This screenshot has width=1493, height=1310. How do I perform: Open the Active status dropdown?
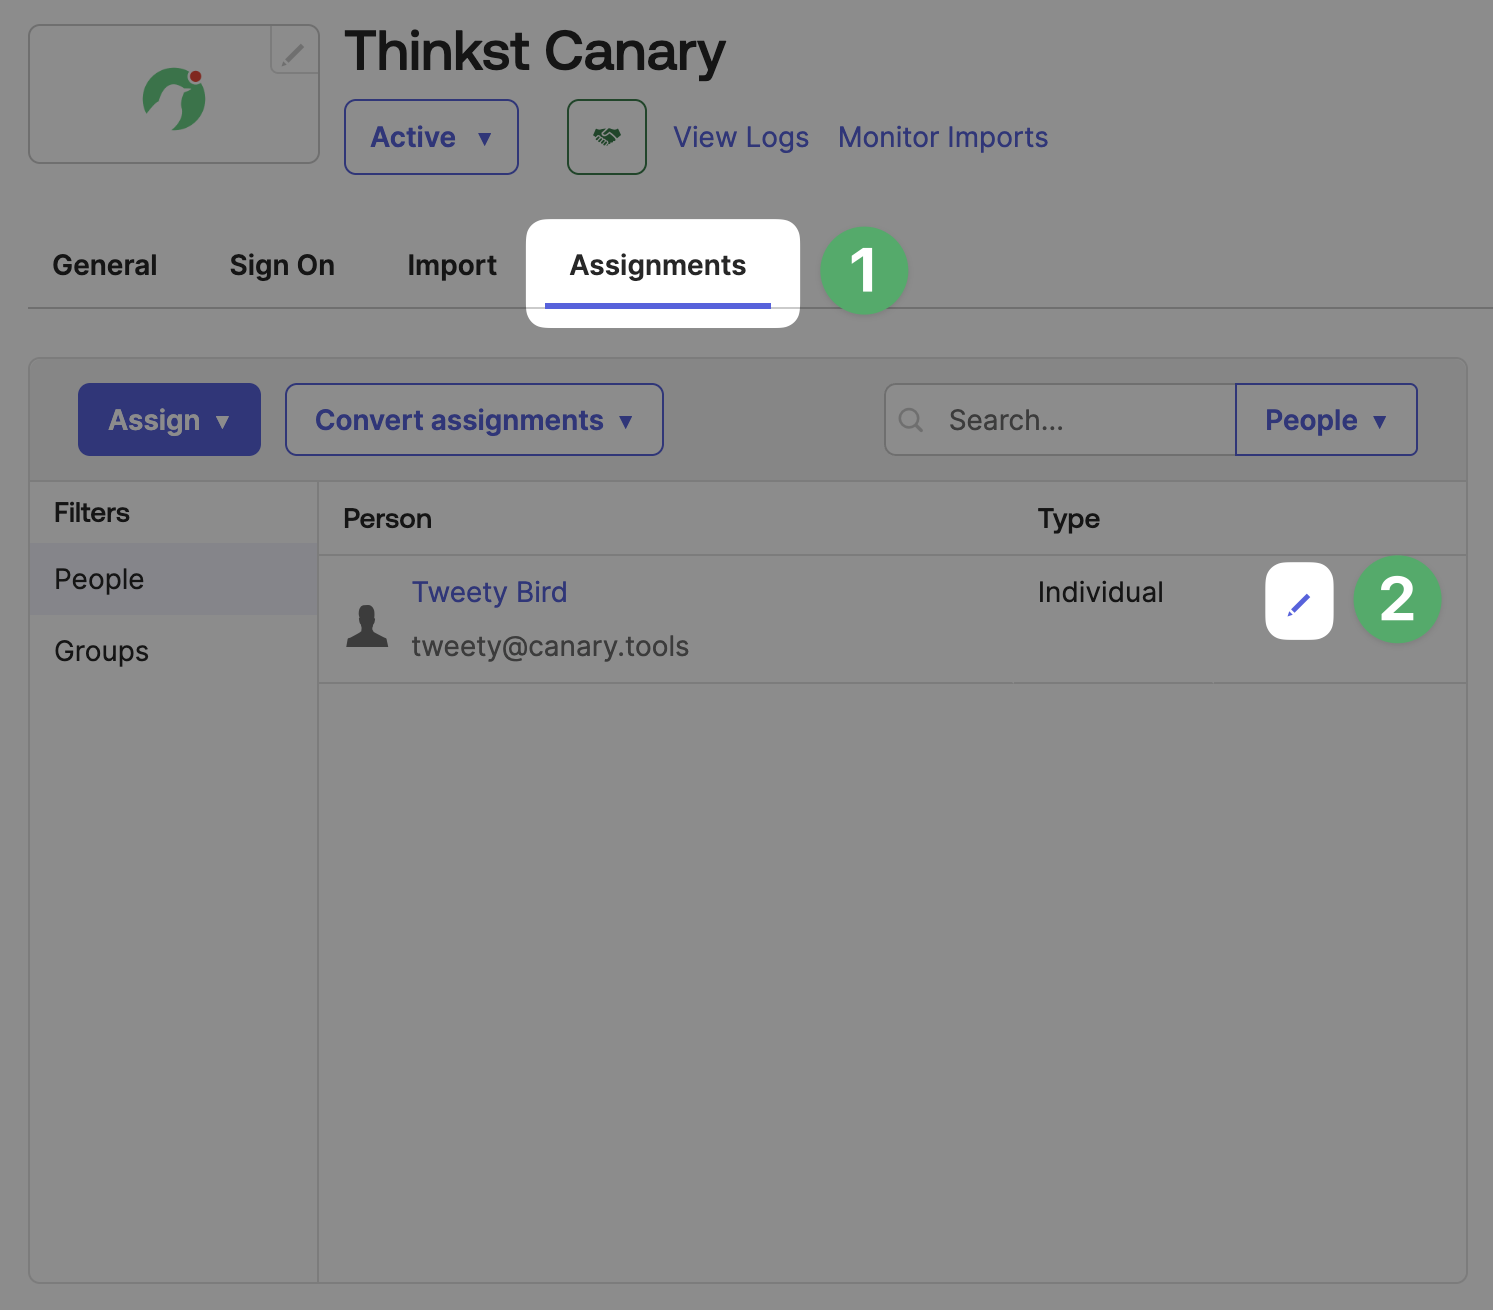[431, 137]
